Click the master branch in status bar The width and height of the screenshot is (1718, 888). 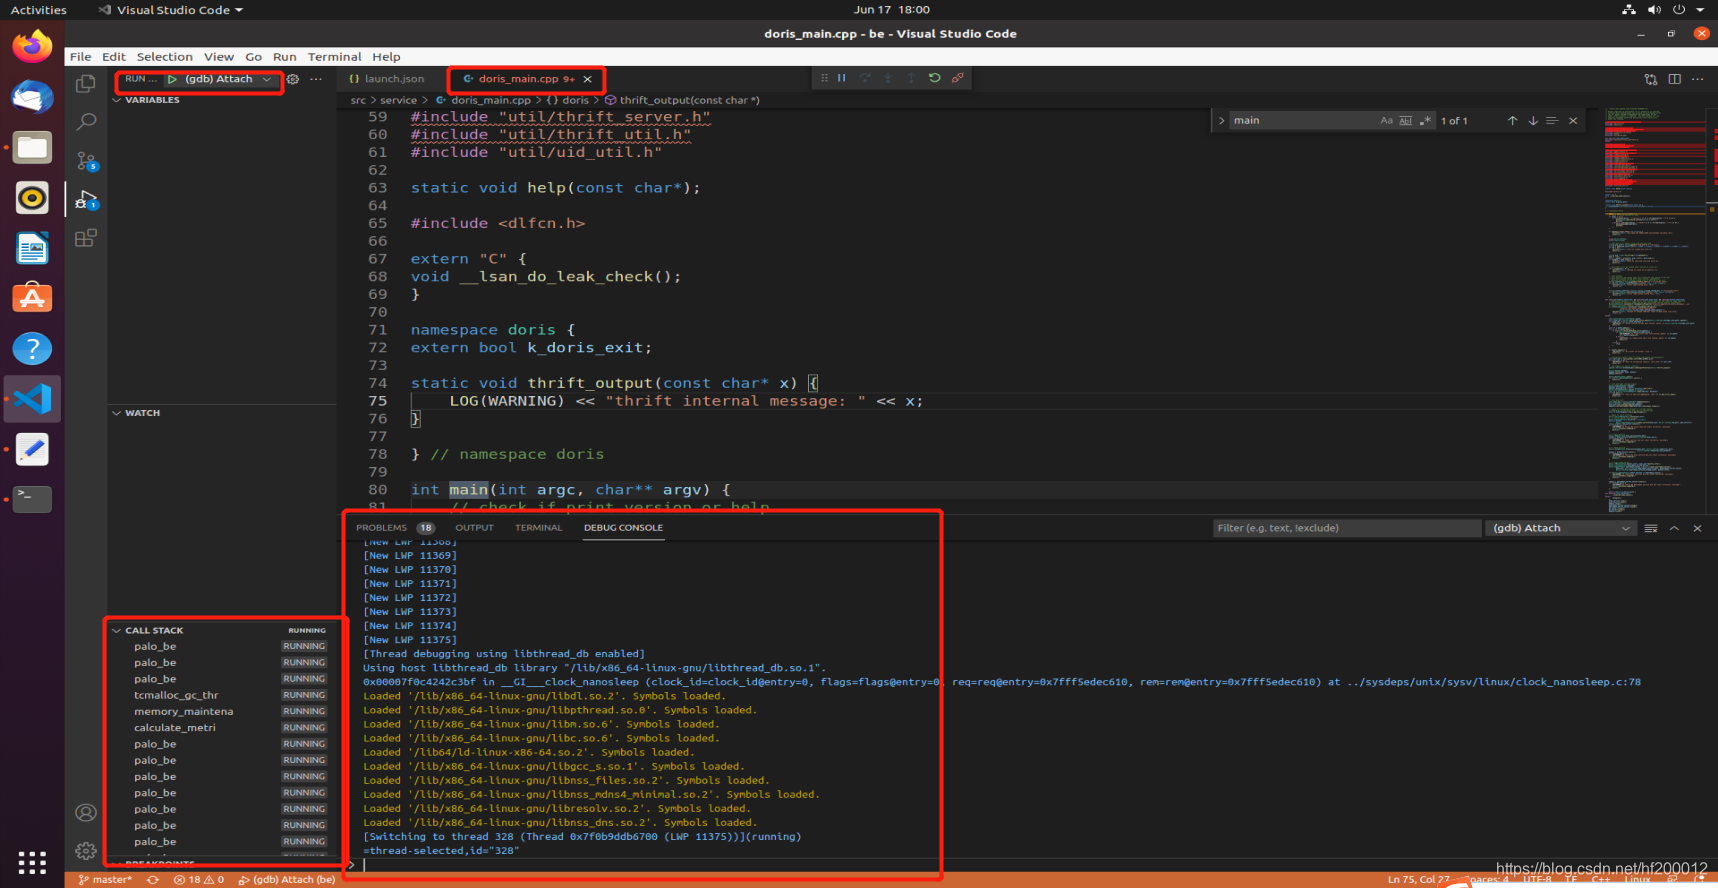click(x=105, y=880)
